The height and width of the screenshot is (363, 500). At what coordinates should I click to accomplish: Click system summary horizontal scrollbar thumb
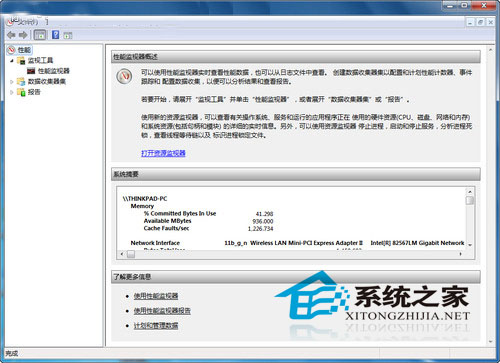(x=131, y=254)
